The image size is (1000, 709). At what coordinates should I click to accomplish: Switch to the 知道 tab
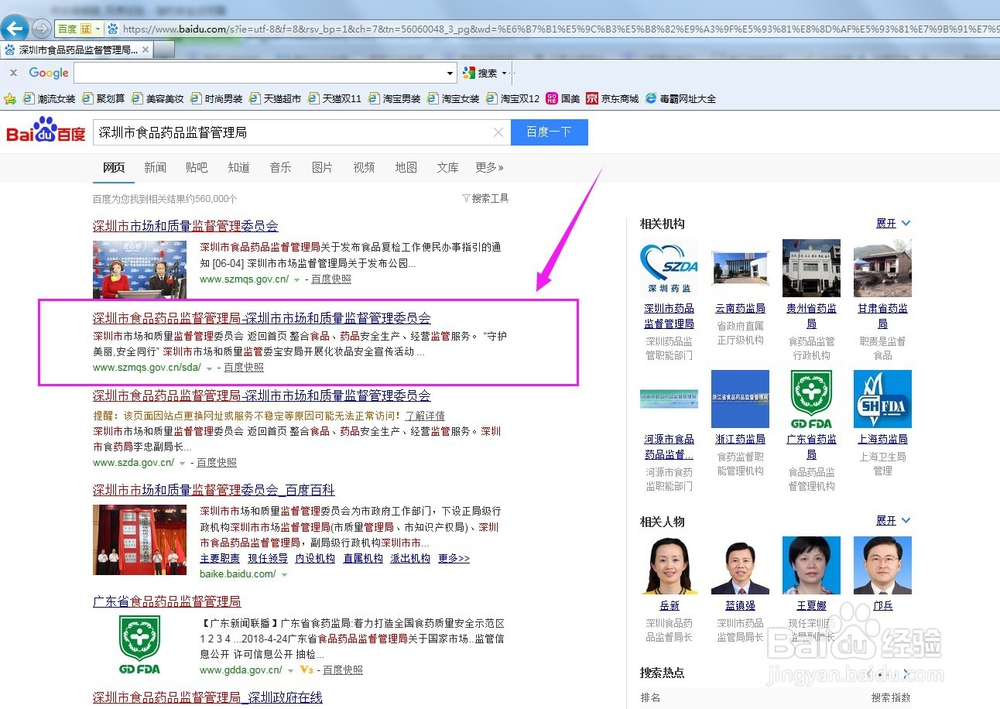239,167
